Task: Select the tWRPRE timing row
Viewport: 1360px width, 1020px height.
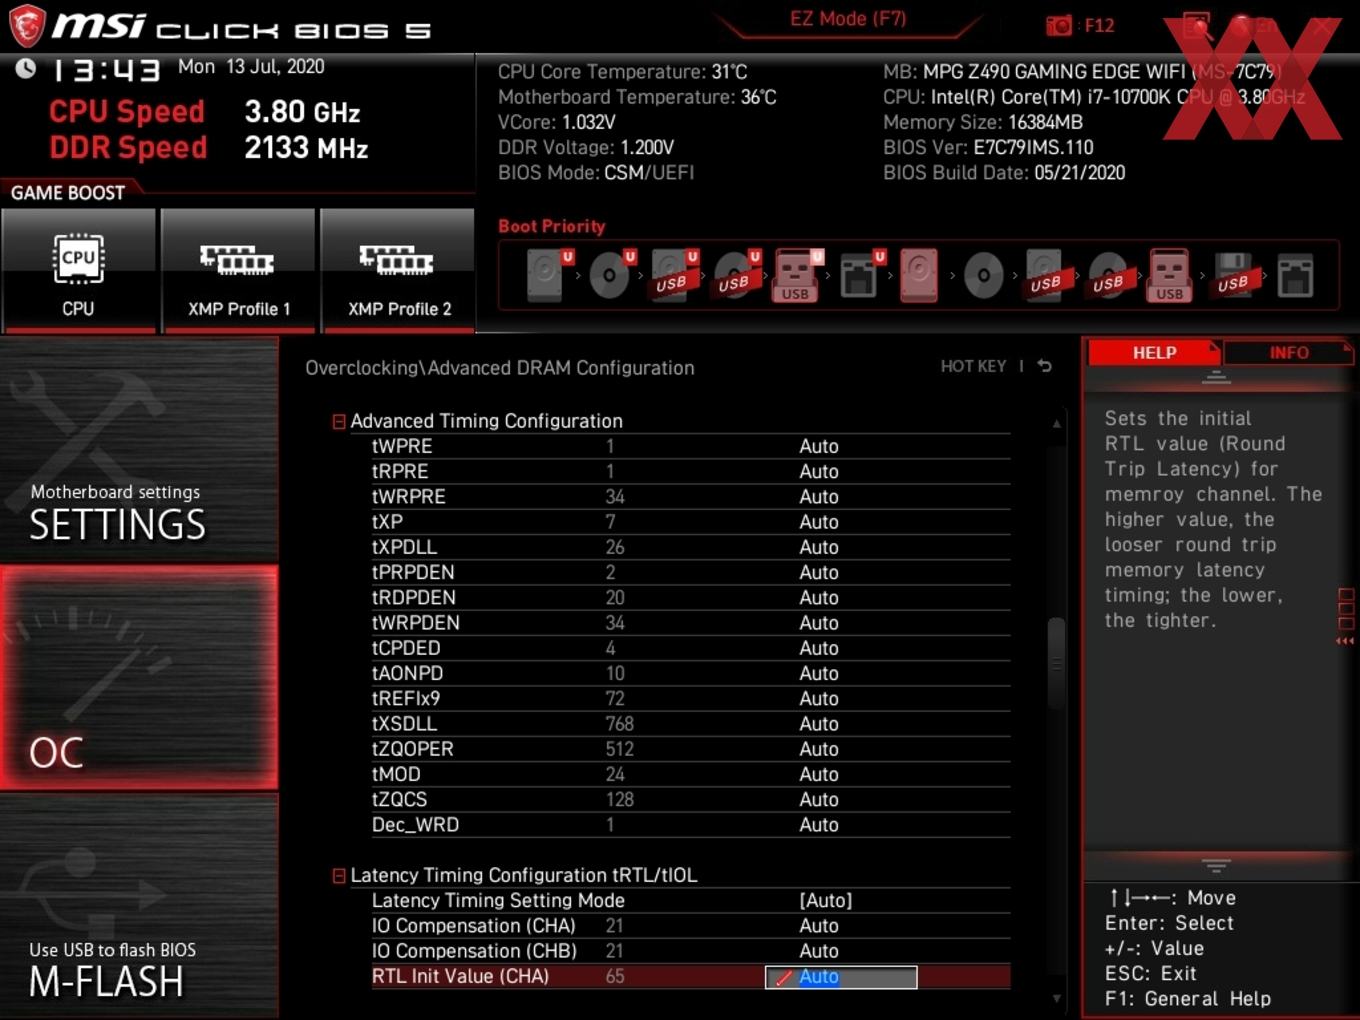Action: 690,496
